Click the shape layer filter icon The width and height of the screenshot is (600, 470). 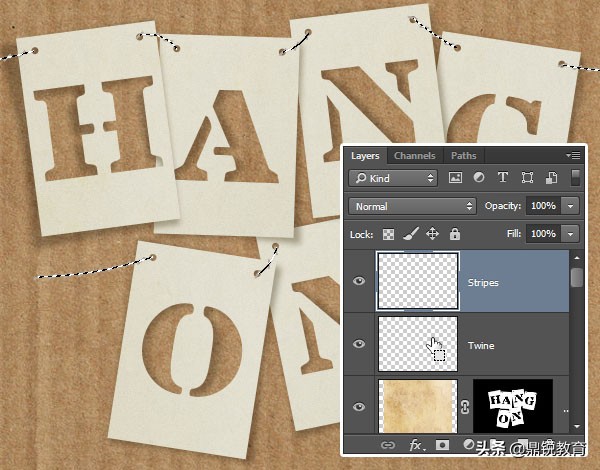click(525, 178)
